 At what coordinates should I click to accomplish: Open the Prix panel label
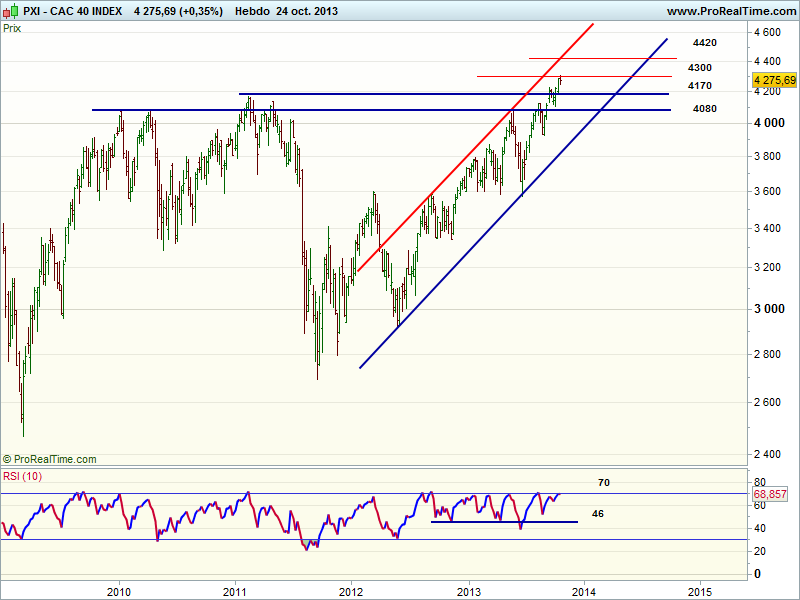point(12,28)
